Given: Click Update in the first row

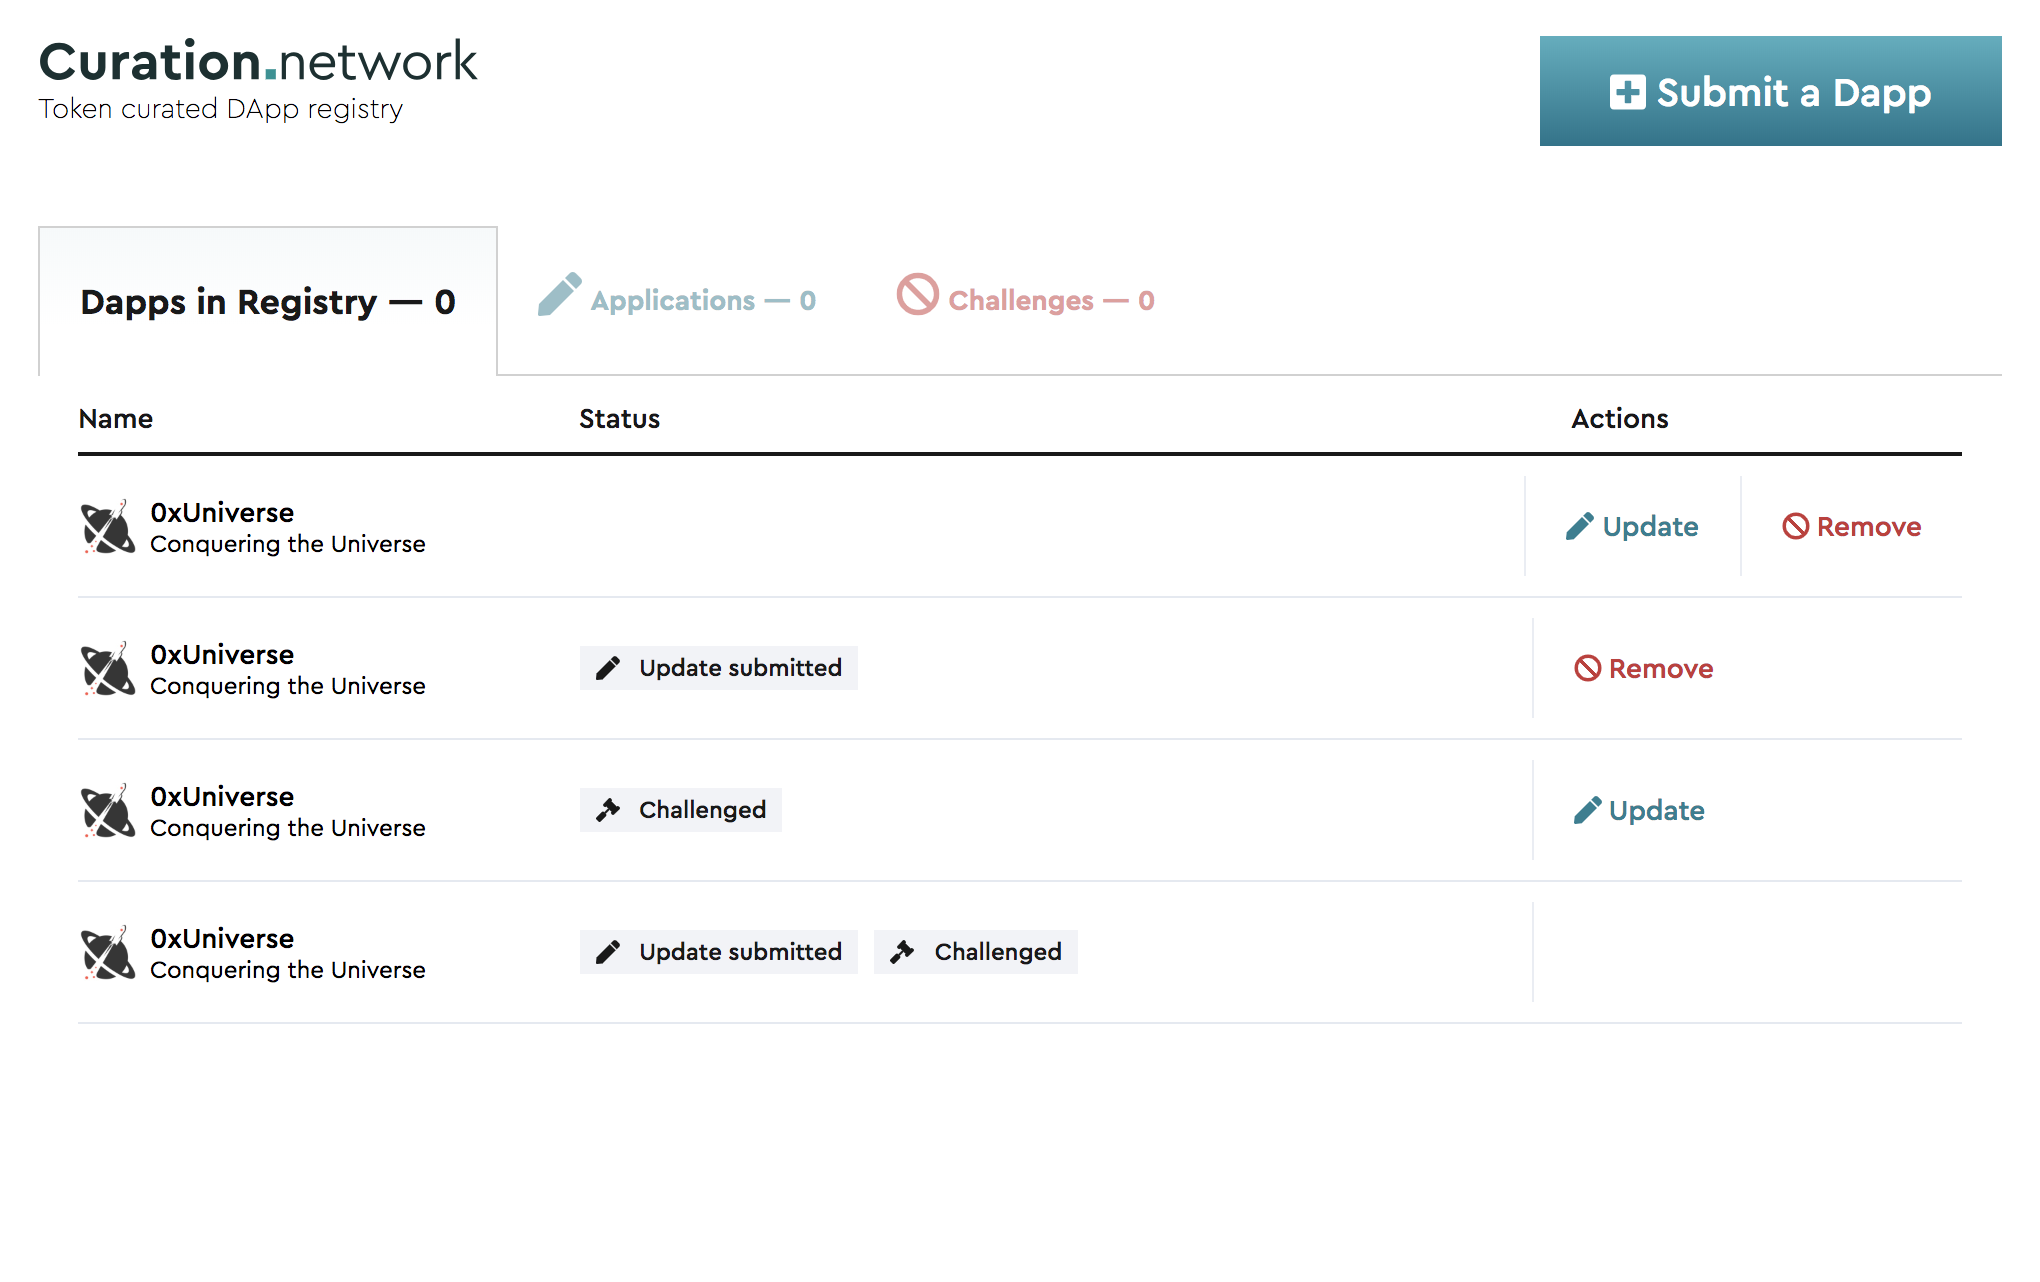Looking at the screenshot, I should (x=1632, y=527).
